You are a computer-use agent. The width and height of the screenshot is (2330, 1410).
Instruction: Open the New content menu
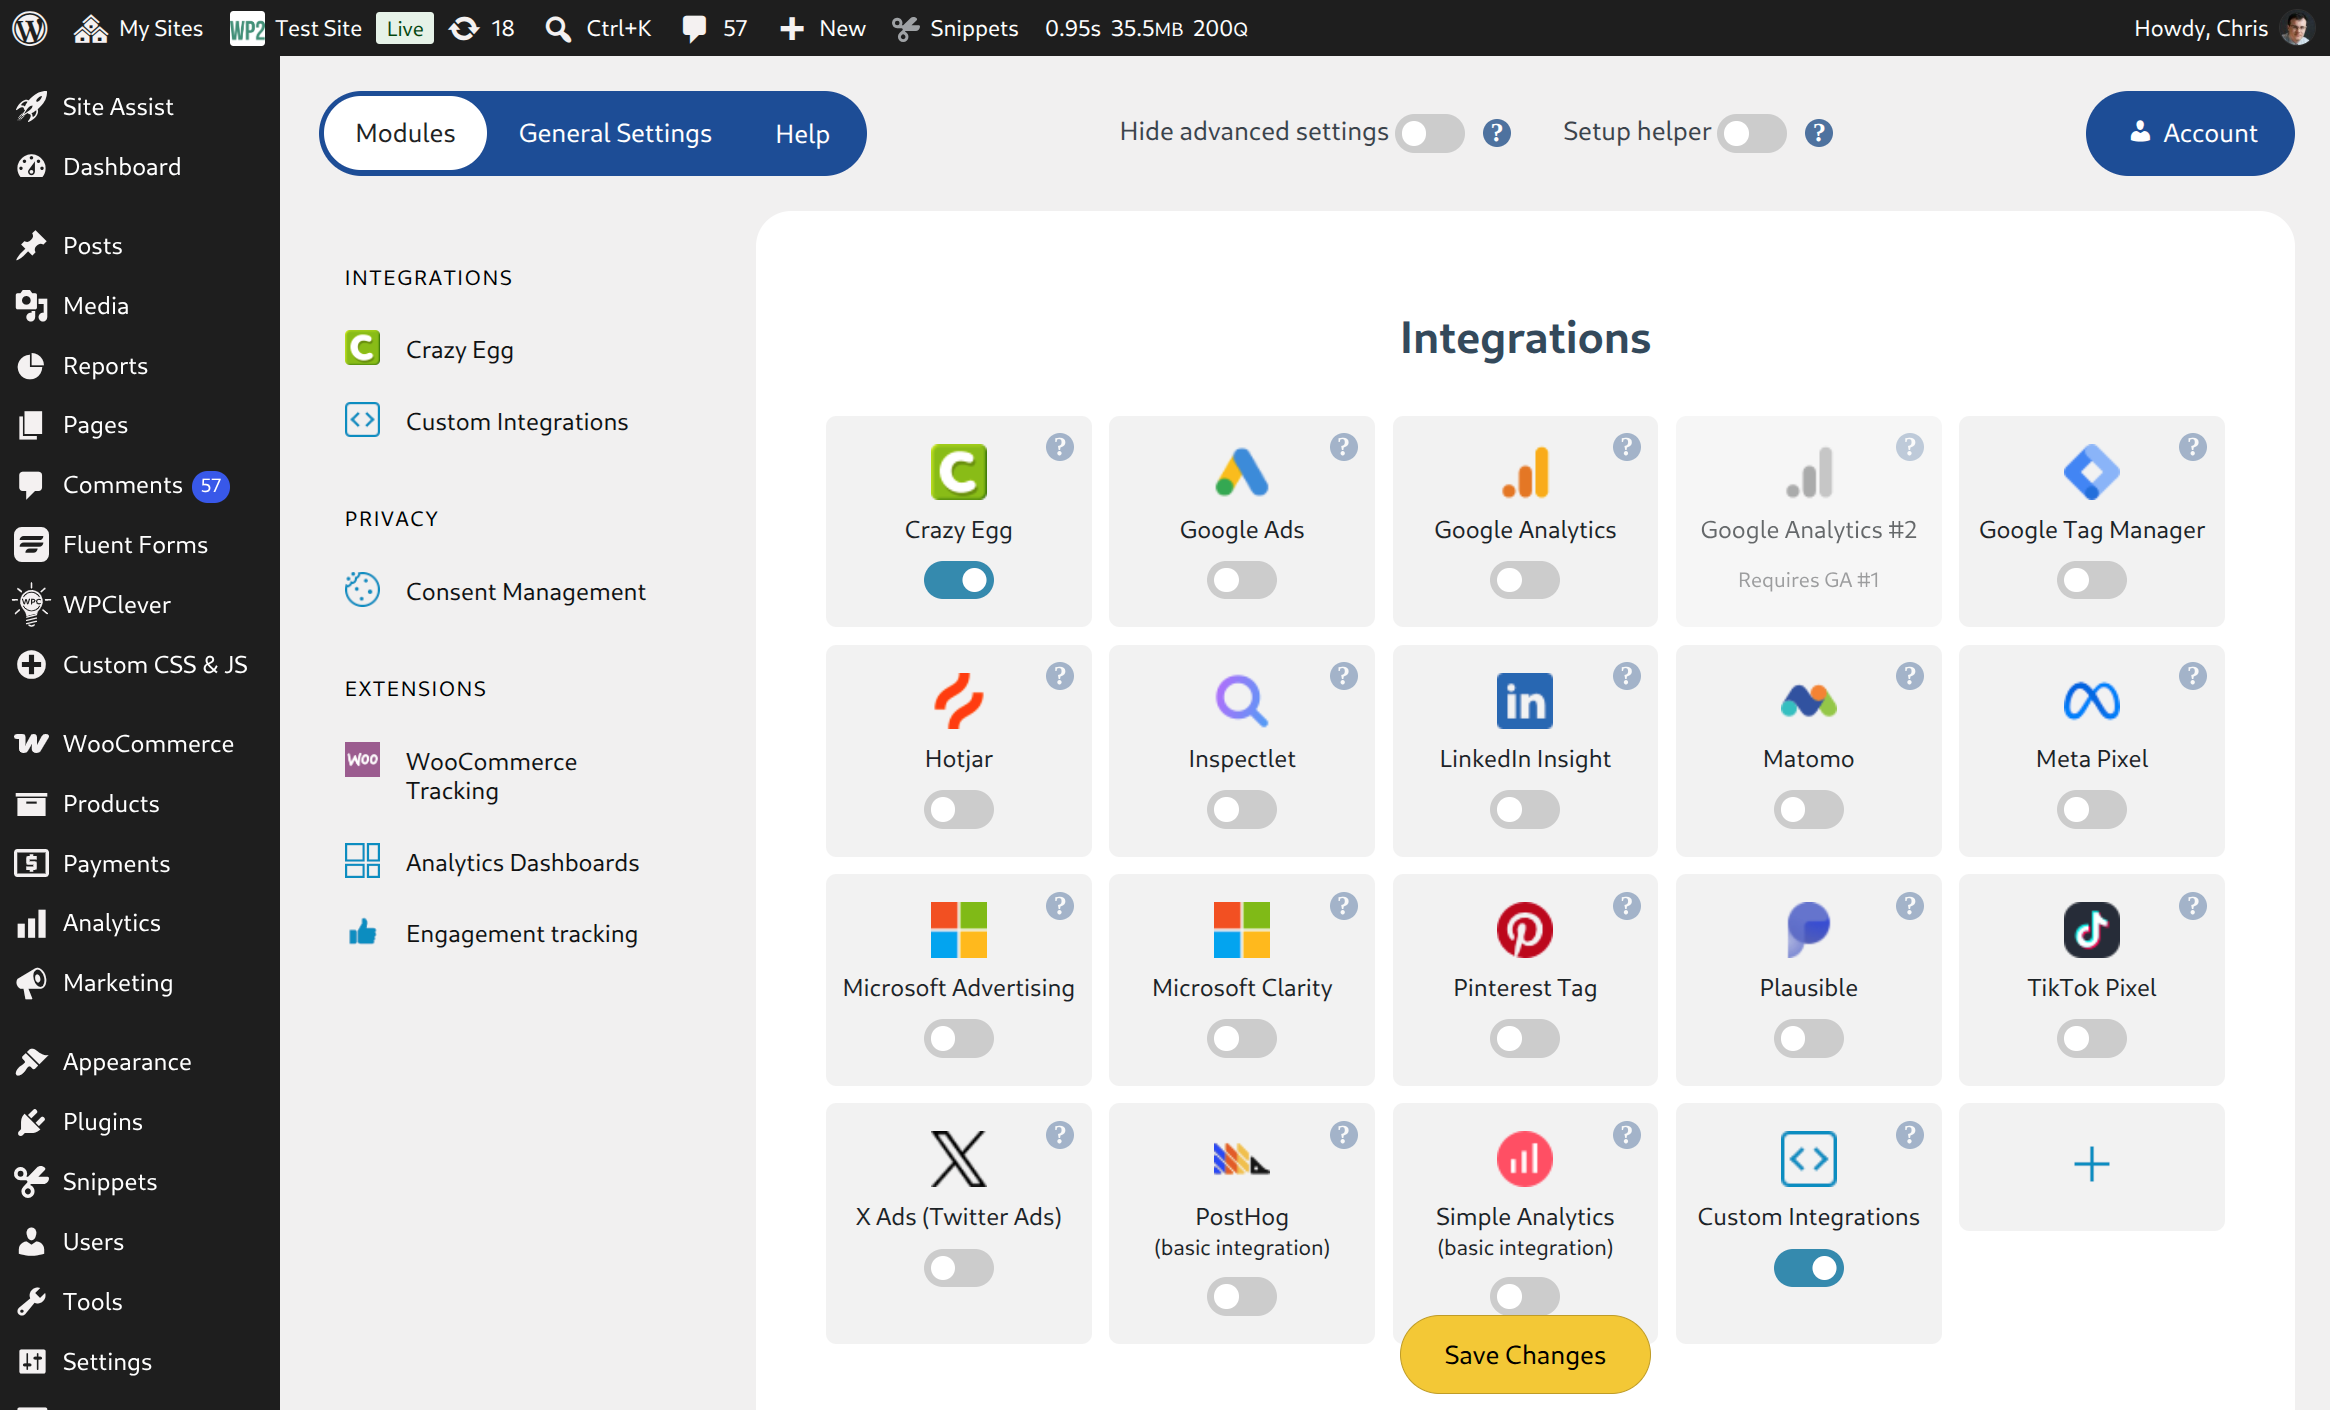point(822,28)
